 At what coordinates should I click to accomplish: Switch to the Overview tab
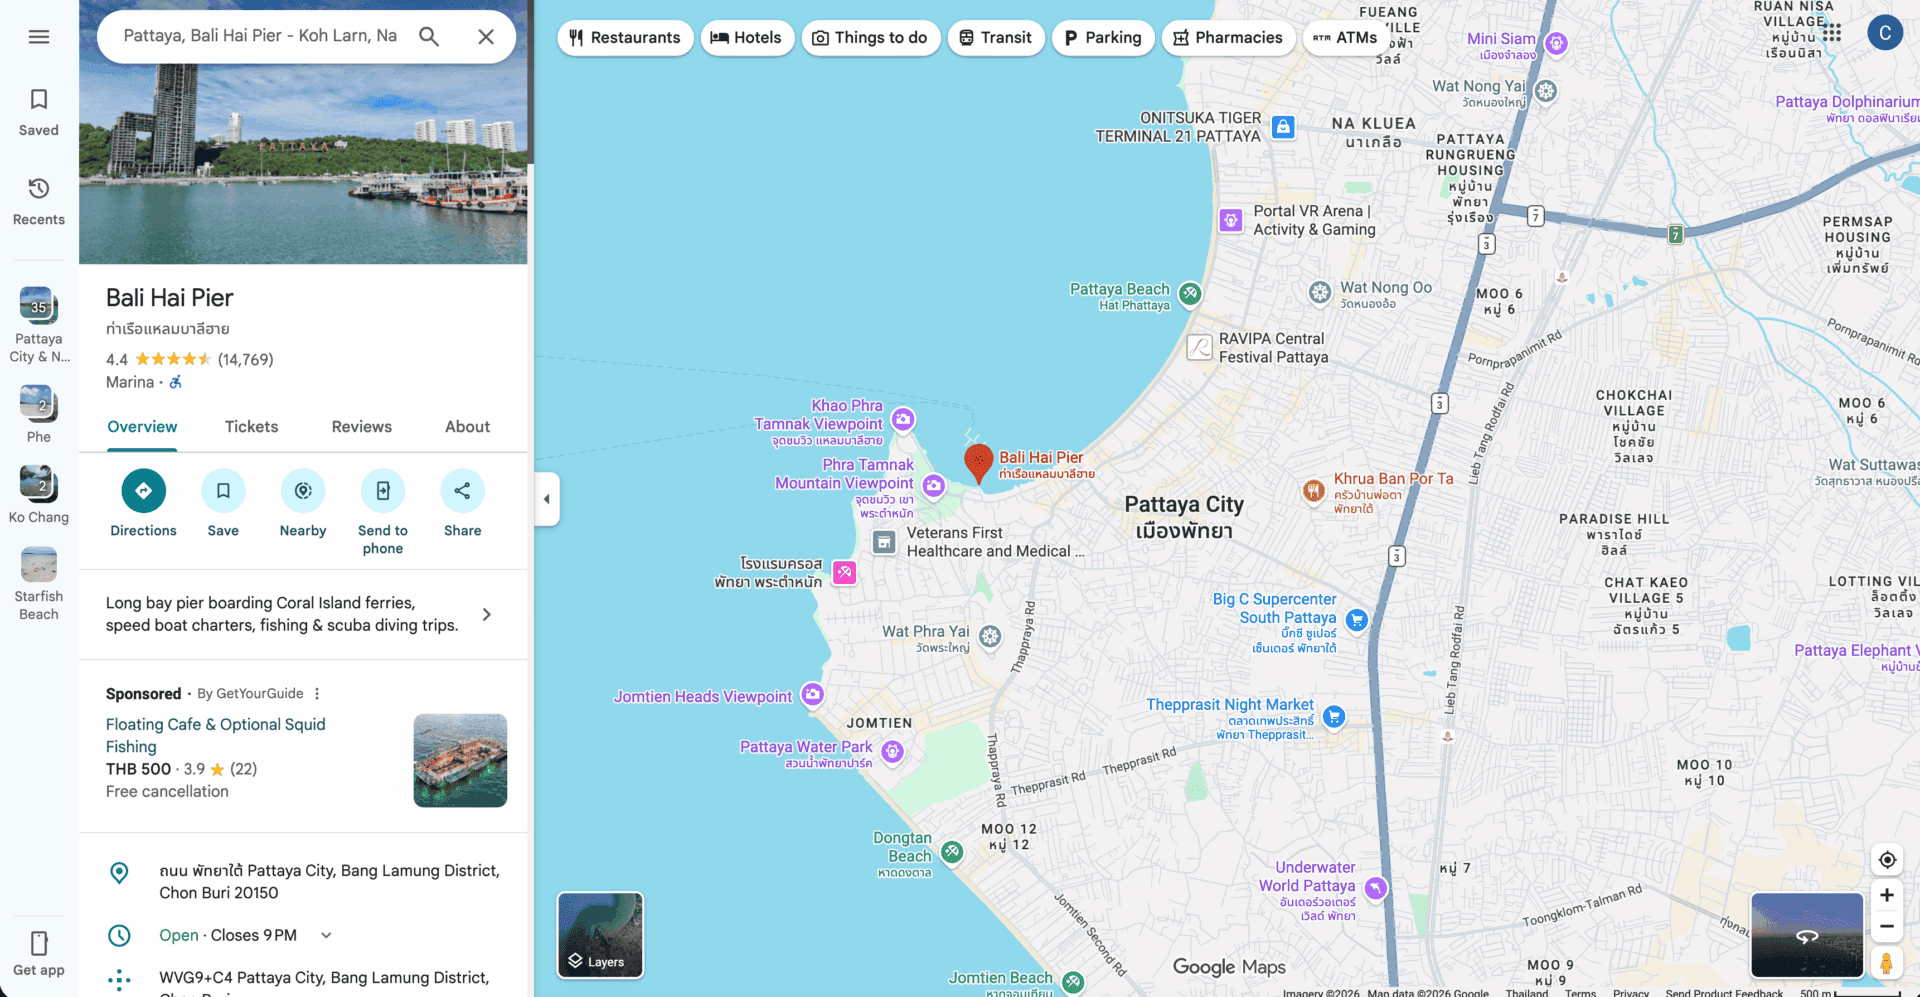point(142,427)
